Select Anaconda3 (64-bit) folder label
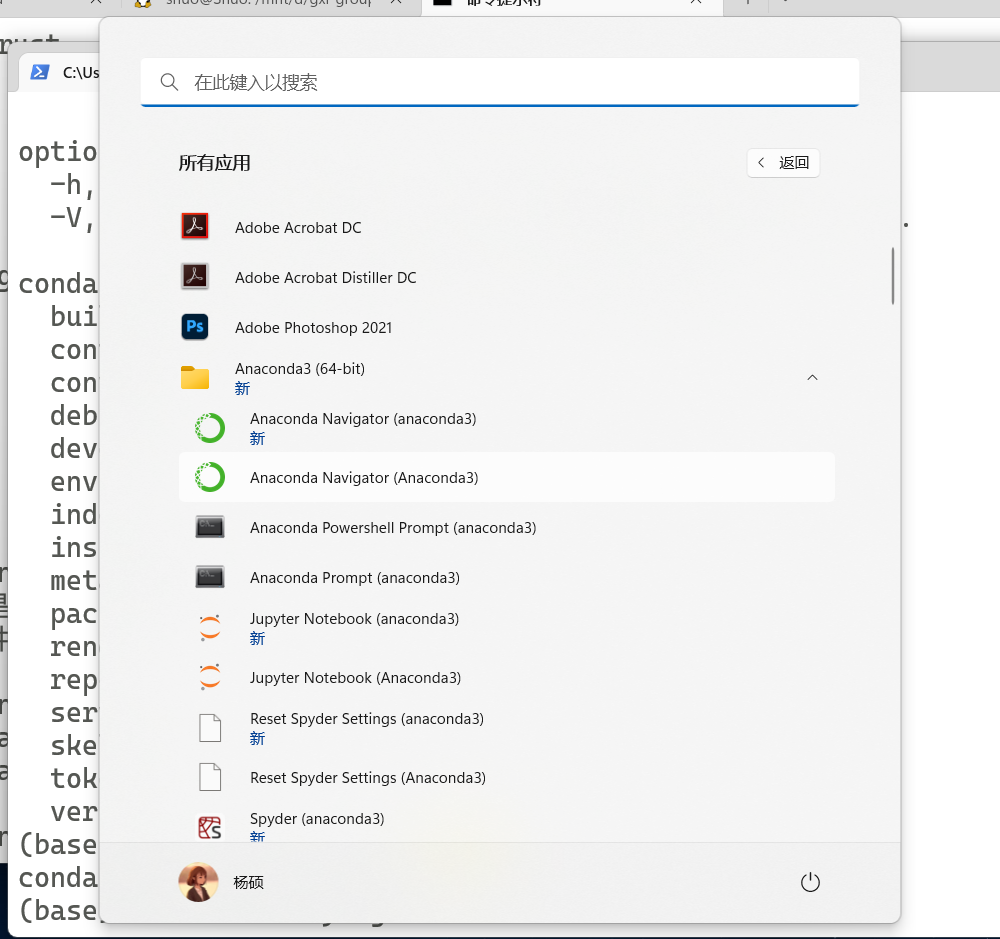Viewport: 1000px width, 939px height. tap(300, 369)
